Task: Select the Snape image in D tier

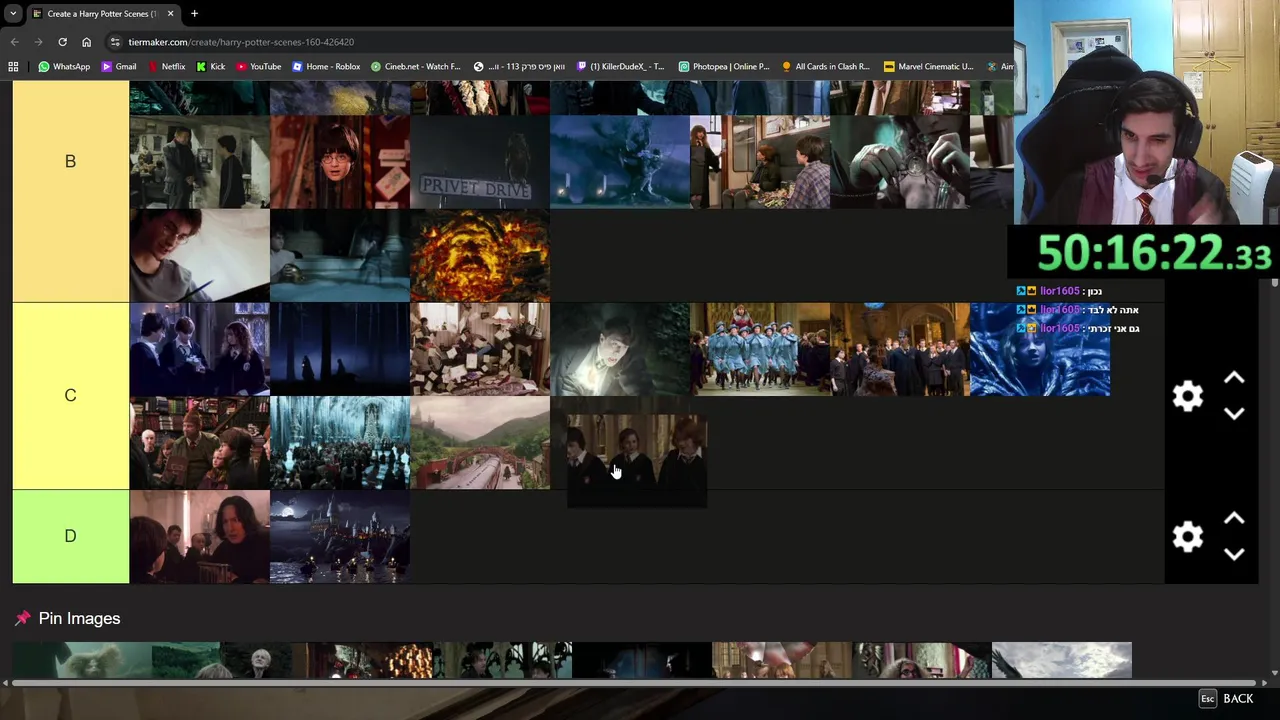Action: [x=200, y=537]
